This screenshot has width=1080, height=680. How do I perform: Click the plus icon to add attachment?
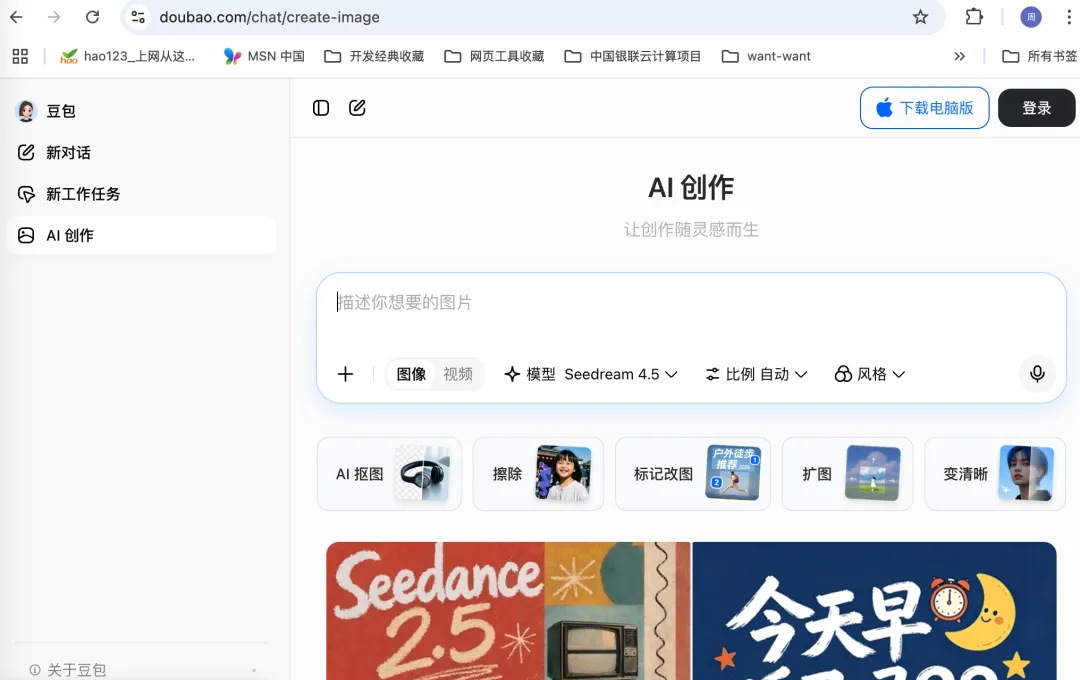345,374
